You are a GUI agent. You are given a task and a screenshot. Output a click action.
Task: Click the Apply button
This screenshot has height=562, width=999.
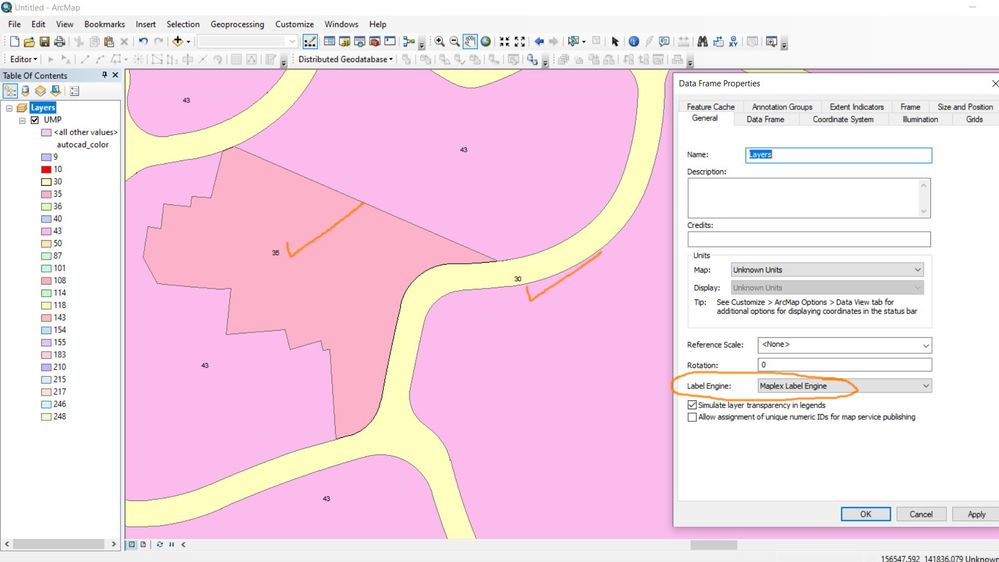[975, 514]
